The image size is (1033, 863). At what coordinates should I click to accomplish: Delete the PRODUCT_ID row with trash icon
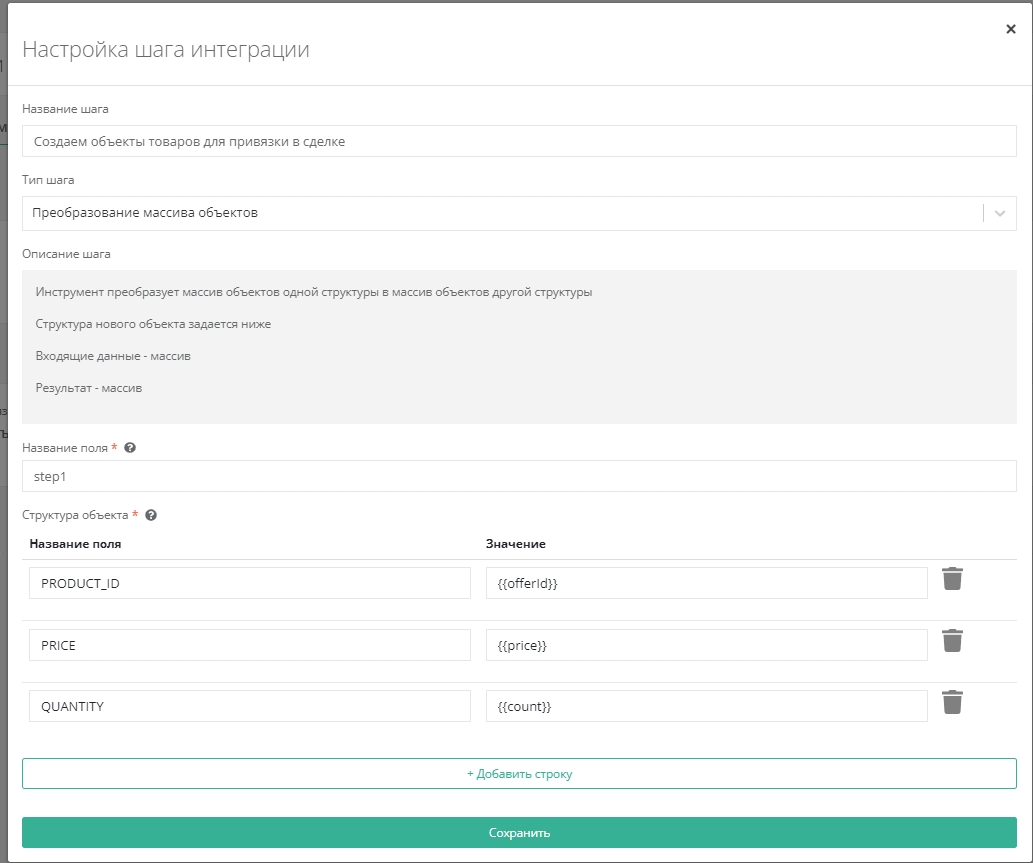(x=952, y=579)
